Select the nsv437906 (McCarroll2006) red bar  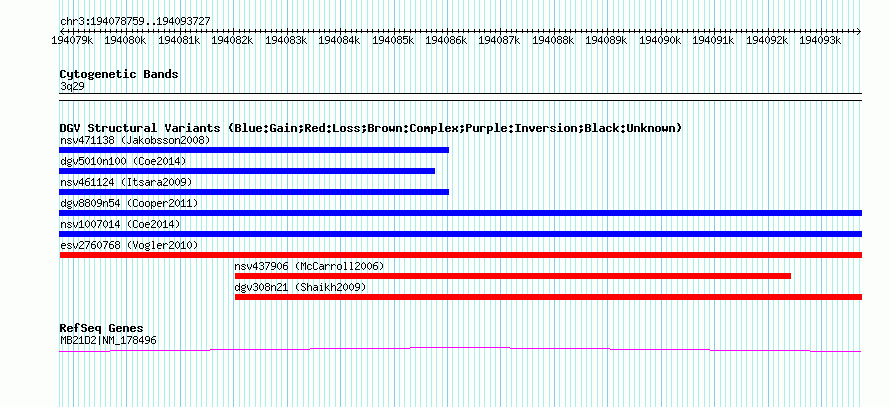pos(513,276)
